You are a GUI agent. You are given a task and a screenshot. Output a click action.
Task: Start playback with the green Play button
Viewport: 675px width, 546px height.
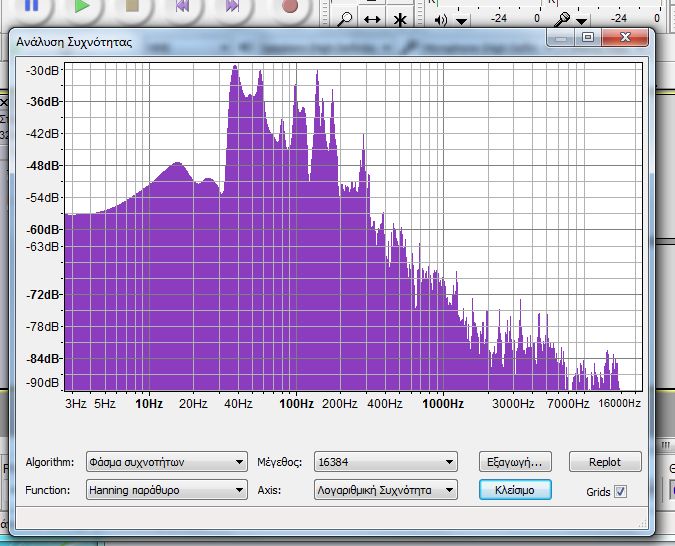click(82, 6)
